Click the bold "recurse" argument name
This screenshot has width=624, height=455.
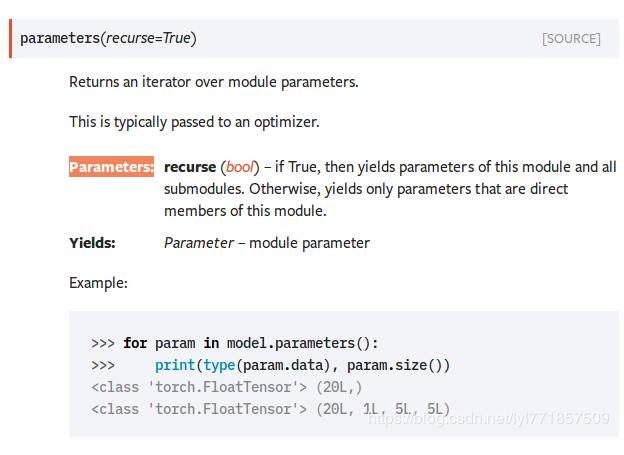(x=190, y=167)
